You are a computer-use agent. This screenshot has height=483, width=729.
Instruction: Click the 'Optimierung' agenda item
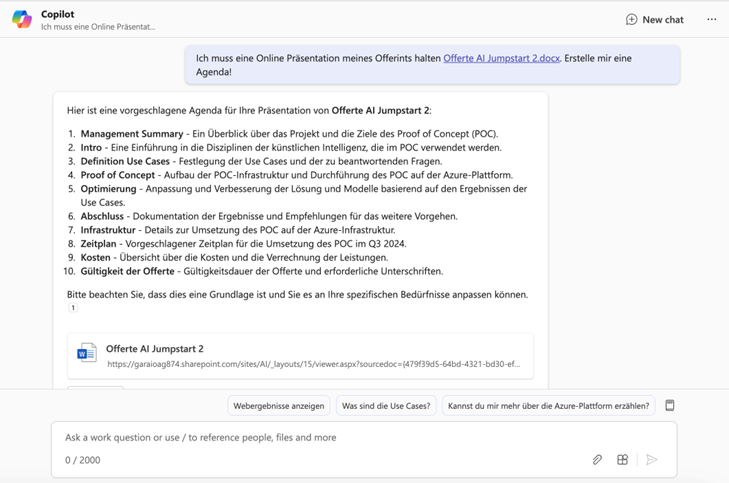tap(108, 189)
